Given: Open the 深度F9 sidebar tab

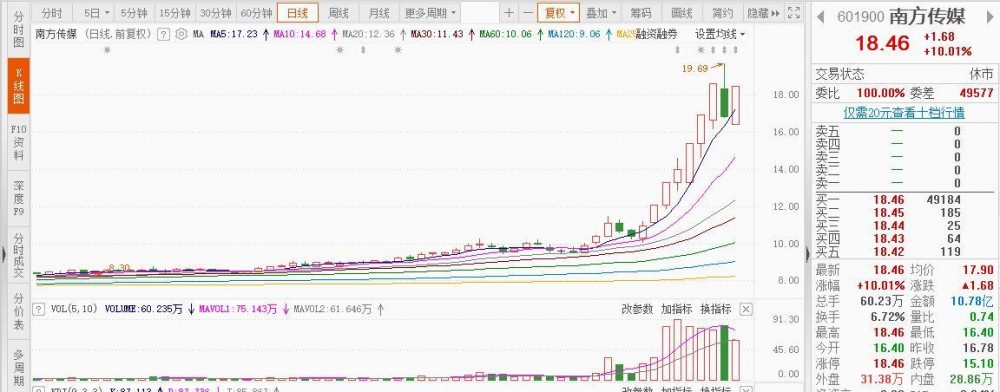Looking at the screenshot, I should [x=18, y=198].
